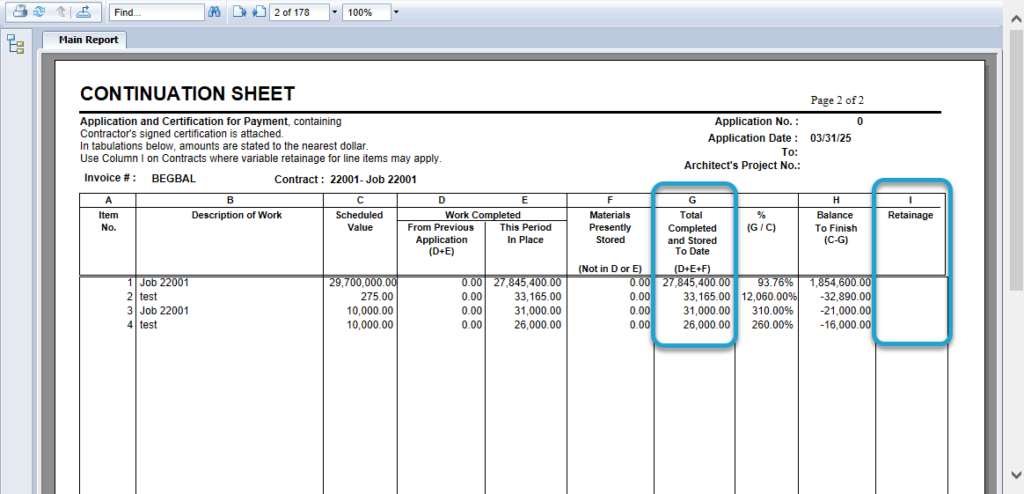Click the 'Application Date :' label
Viewport: 1024px width, 494px height.
pos(753,139)
